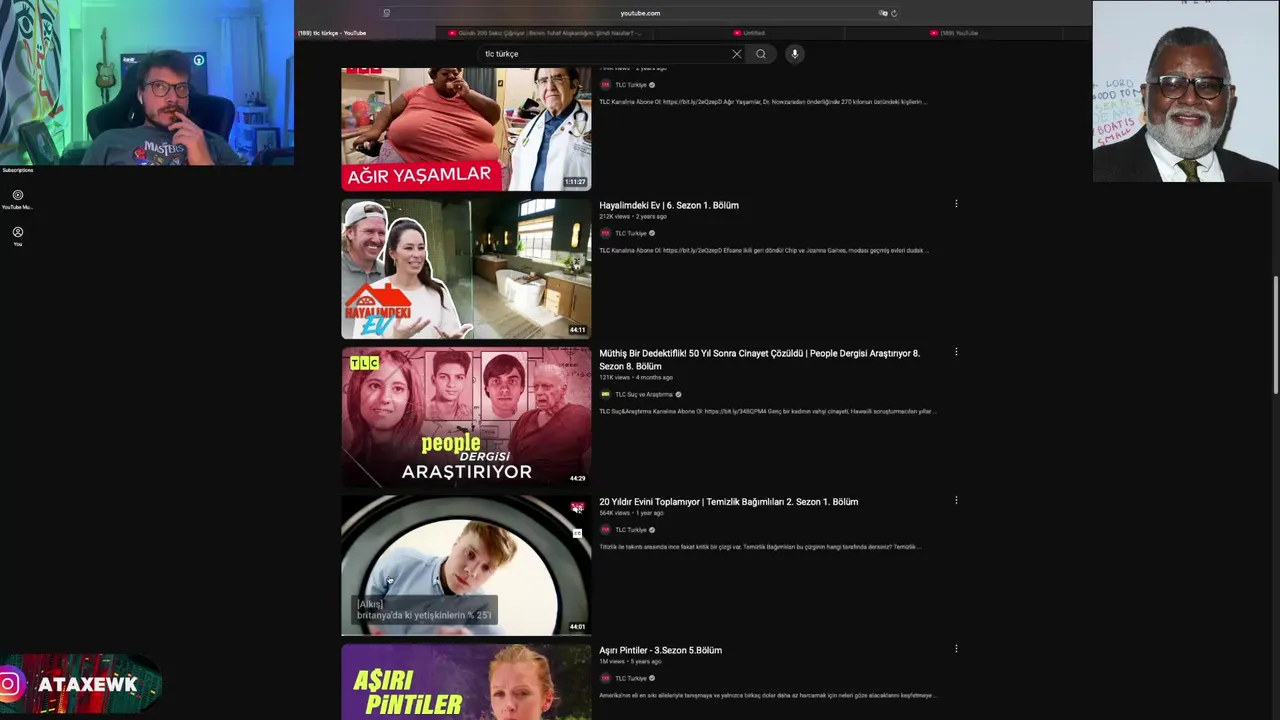Play the Ağır Yaşamlar thumbnail video

pyautogui.click(x=466, y=129)
